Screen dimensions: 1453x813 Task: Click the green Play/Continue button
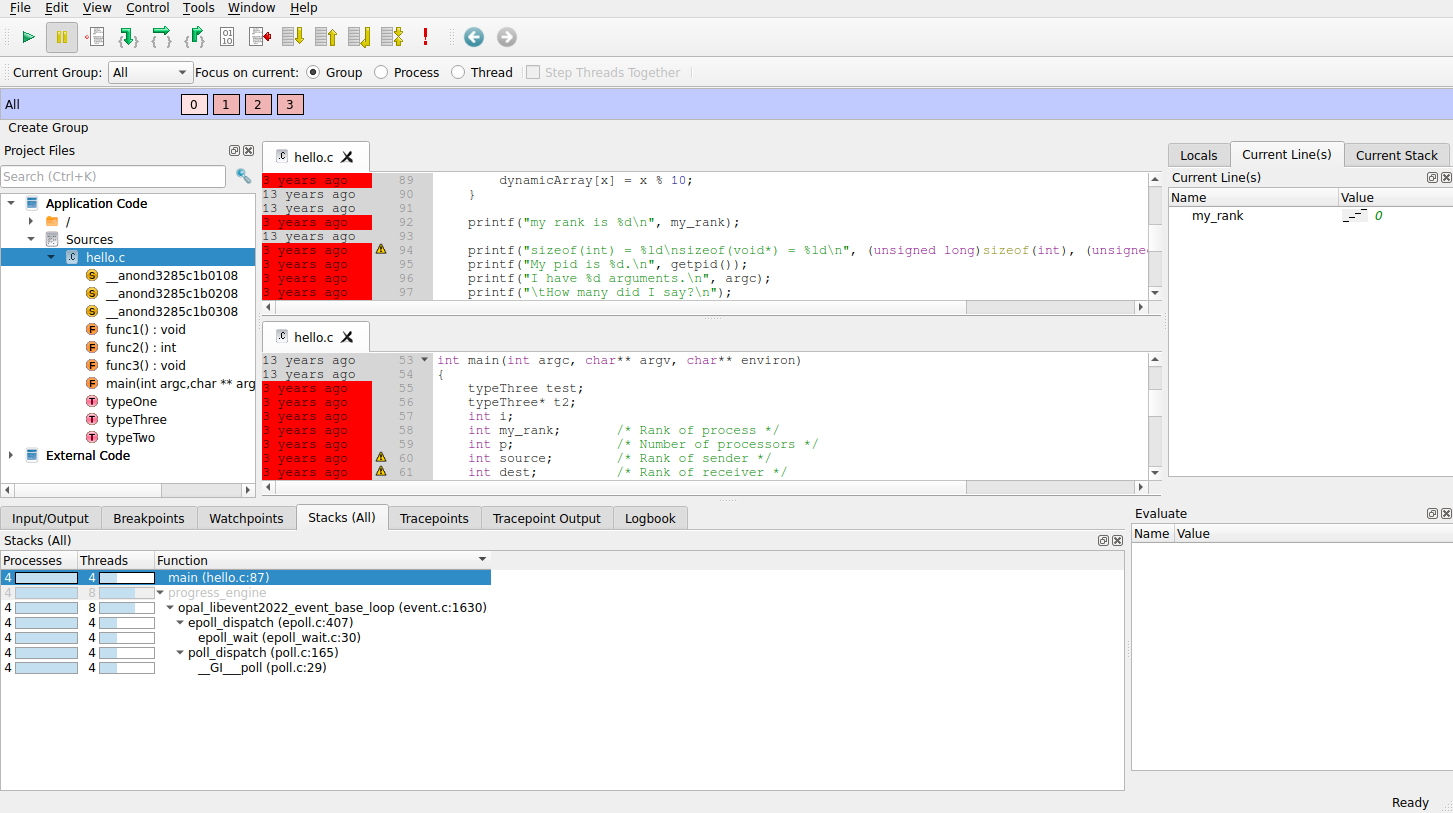pos(29,37)
